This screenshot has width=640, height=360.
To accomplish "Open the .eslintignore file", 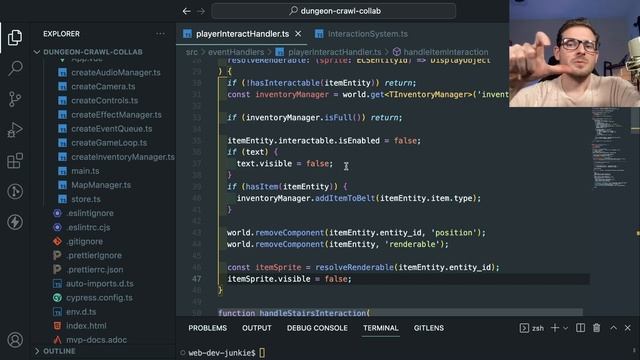I will (90, 213).
